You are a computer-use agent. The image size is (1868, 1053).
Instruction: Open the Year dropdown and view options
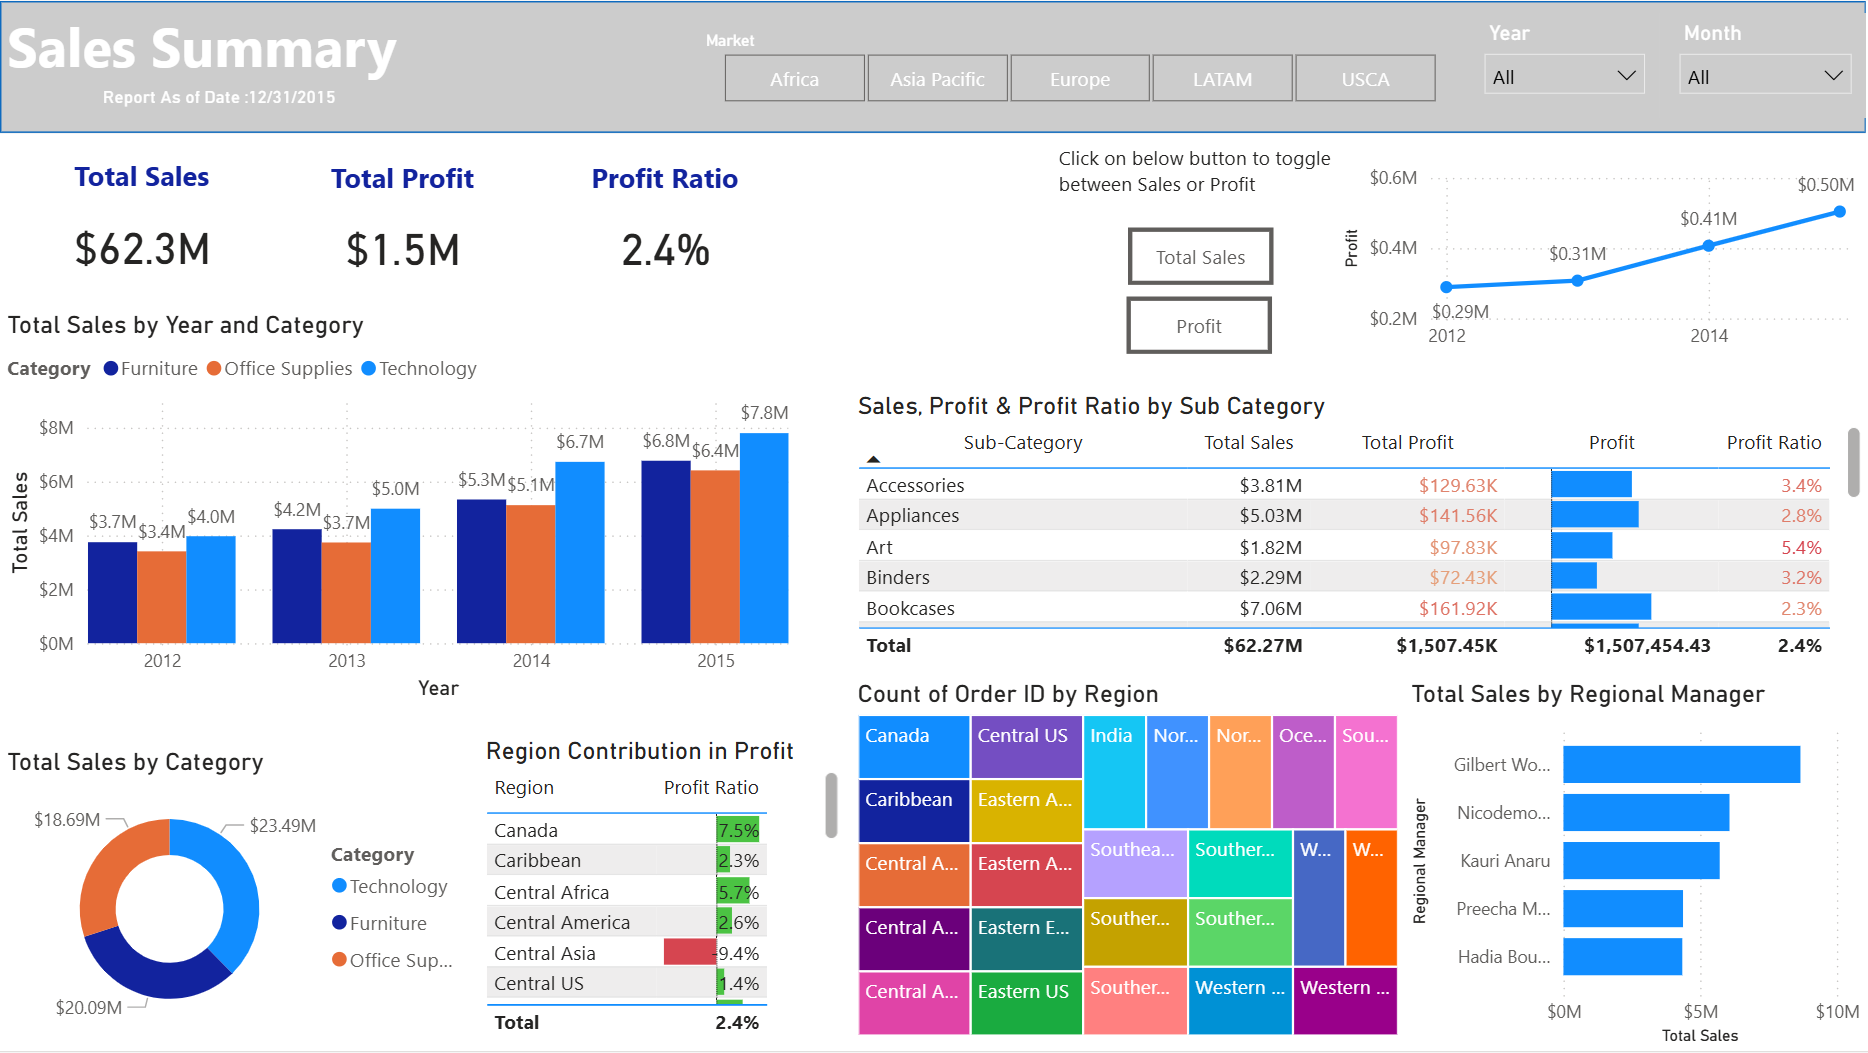1564,74
